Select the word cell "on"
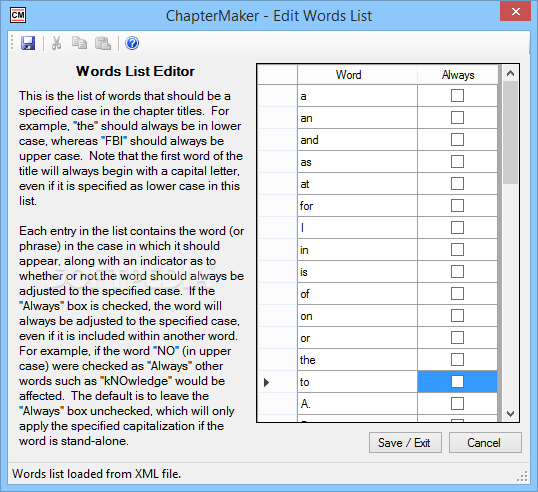Viewport: 538px width, 492px height. (x=357, y=315)
